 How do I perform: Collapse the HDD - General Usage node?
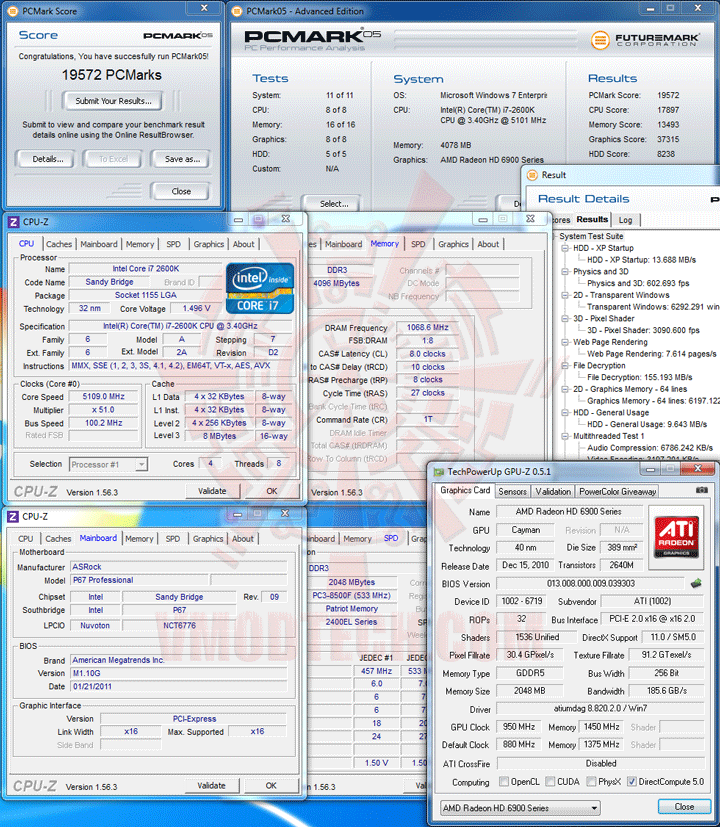tap(565, 413)
